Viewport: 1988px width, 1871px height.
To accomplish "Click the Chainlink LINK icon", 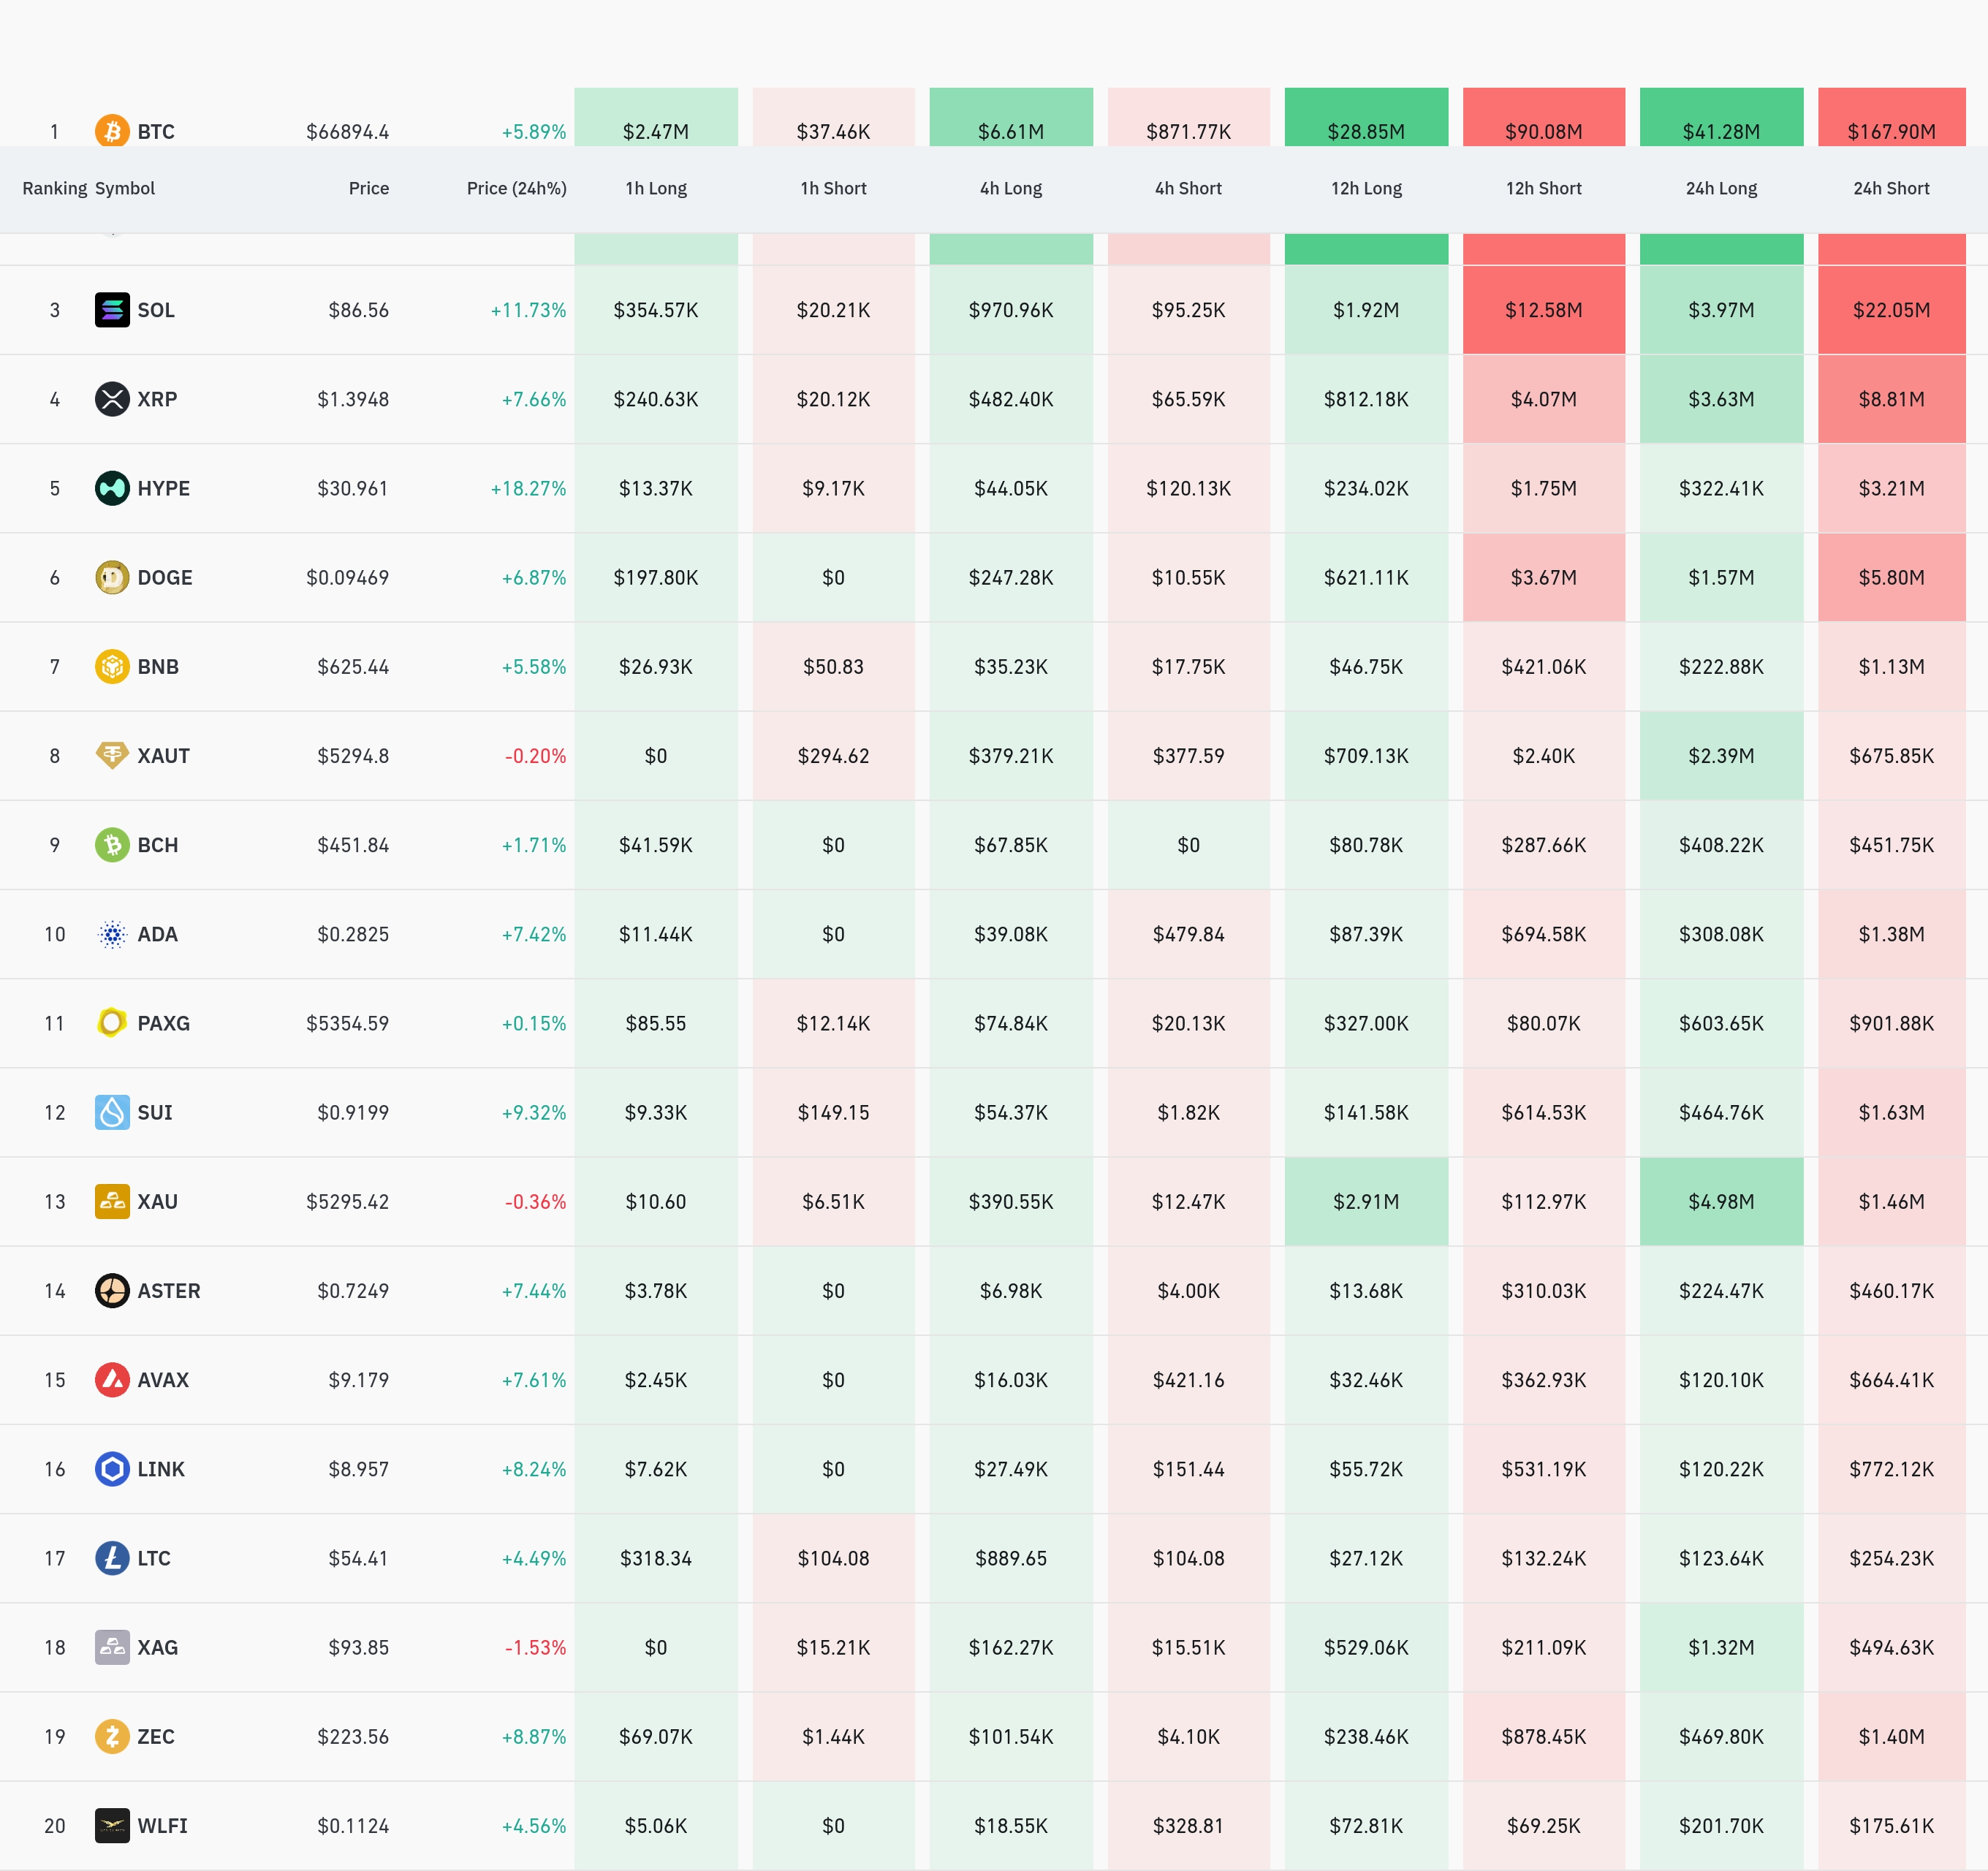I will tap(112, 1469).
